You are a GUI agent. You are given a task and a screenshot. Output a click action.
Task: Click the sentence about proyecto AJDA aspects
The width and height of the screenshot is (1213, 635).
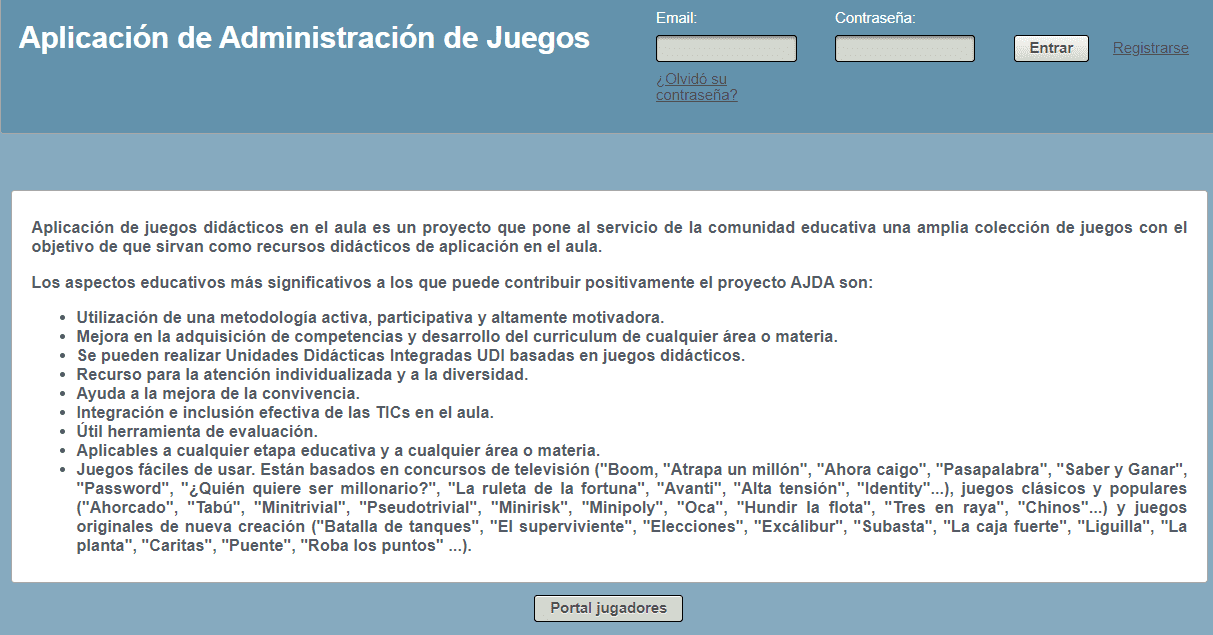pos(452,282)
